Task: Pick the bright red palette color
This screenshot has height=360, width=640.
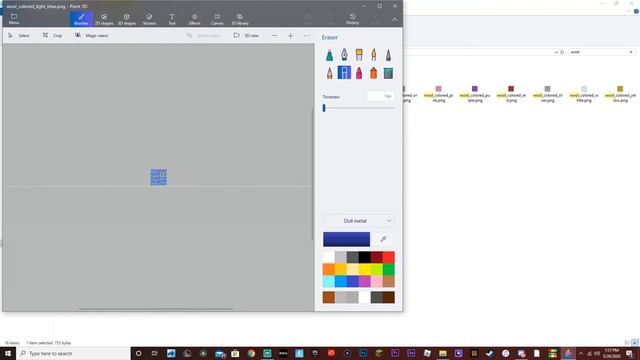Action: pyautogui.click(x=389, y=257)
